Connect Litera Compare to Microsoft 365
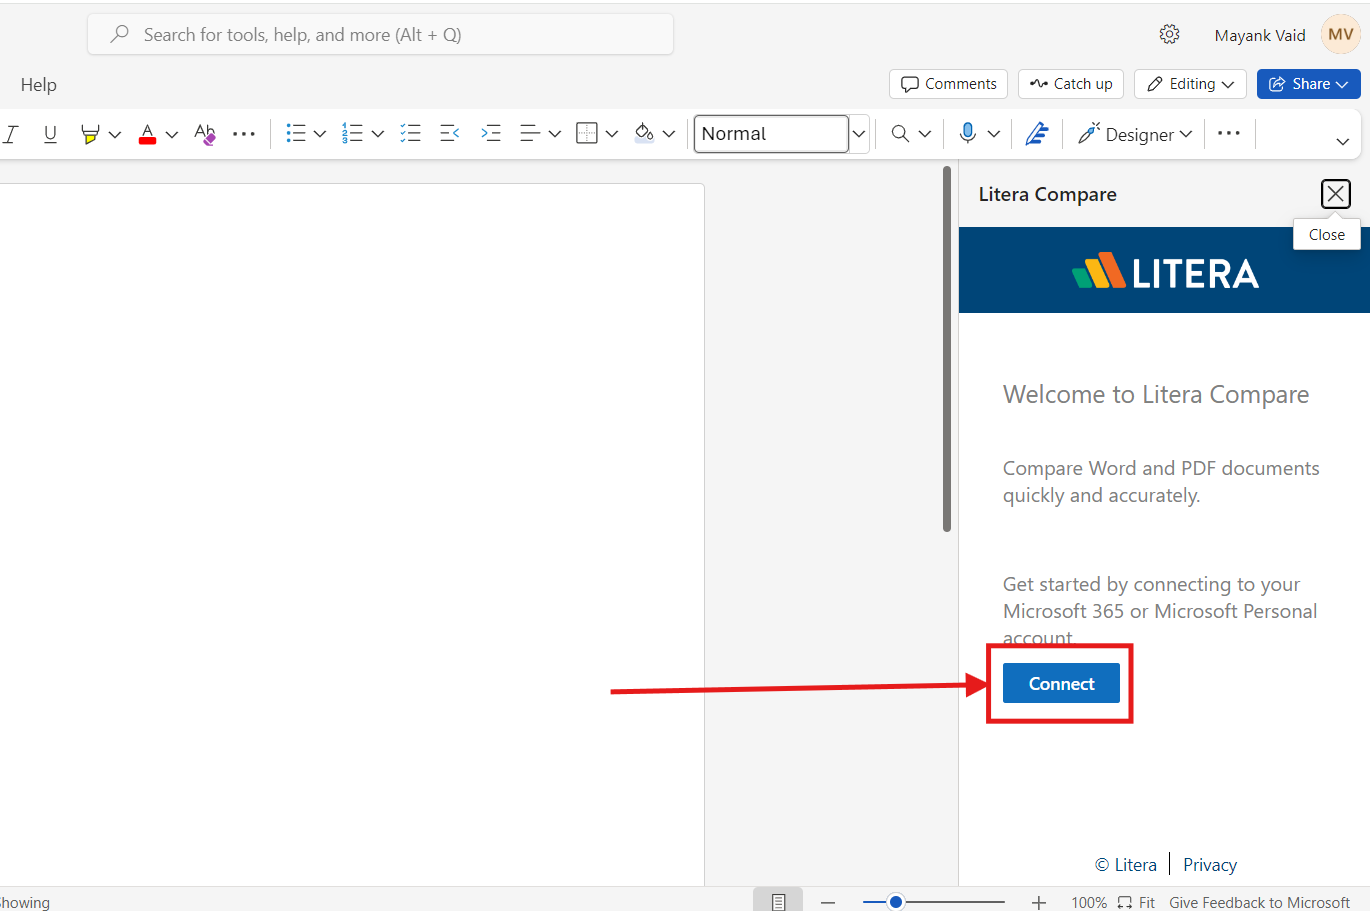This screenshot has height=911, width=1370. pos(1060,683)
